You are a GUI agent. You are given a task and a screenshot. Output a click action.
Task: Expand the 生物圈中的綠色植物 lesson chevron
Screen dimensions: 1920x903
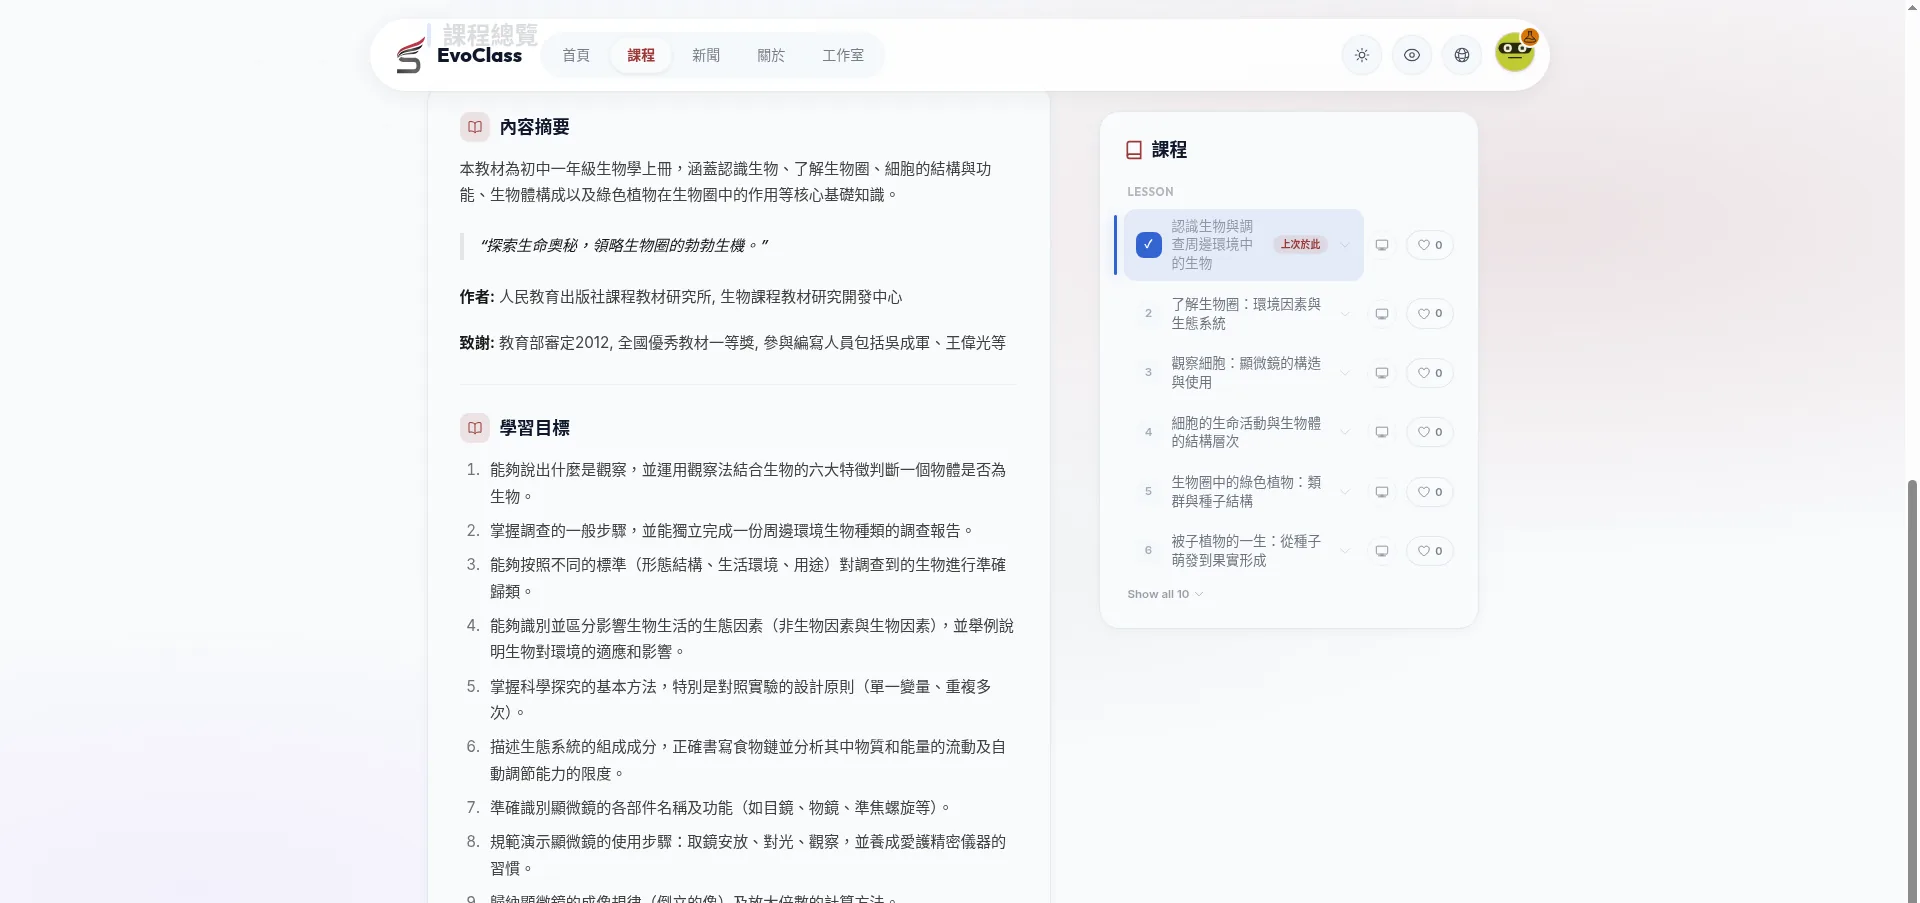[1345, 492]
